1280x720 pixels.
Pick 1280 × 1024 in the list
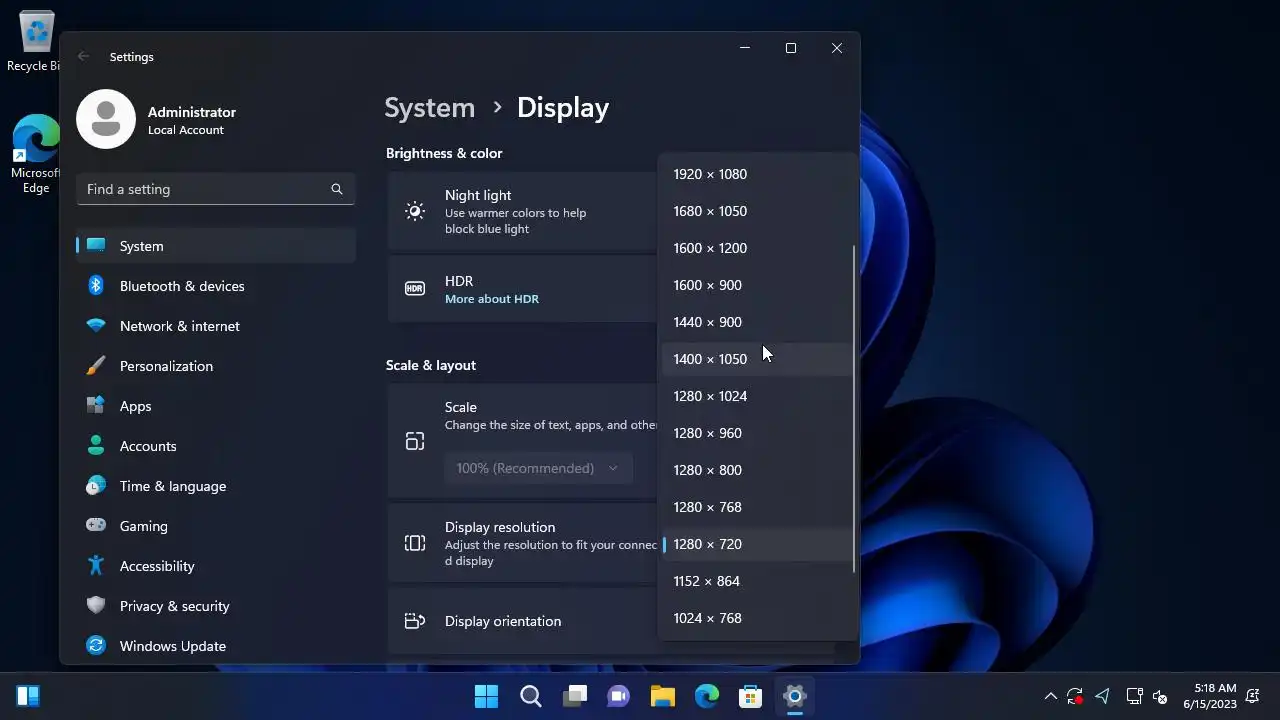click(756, 396)
